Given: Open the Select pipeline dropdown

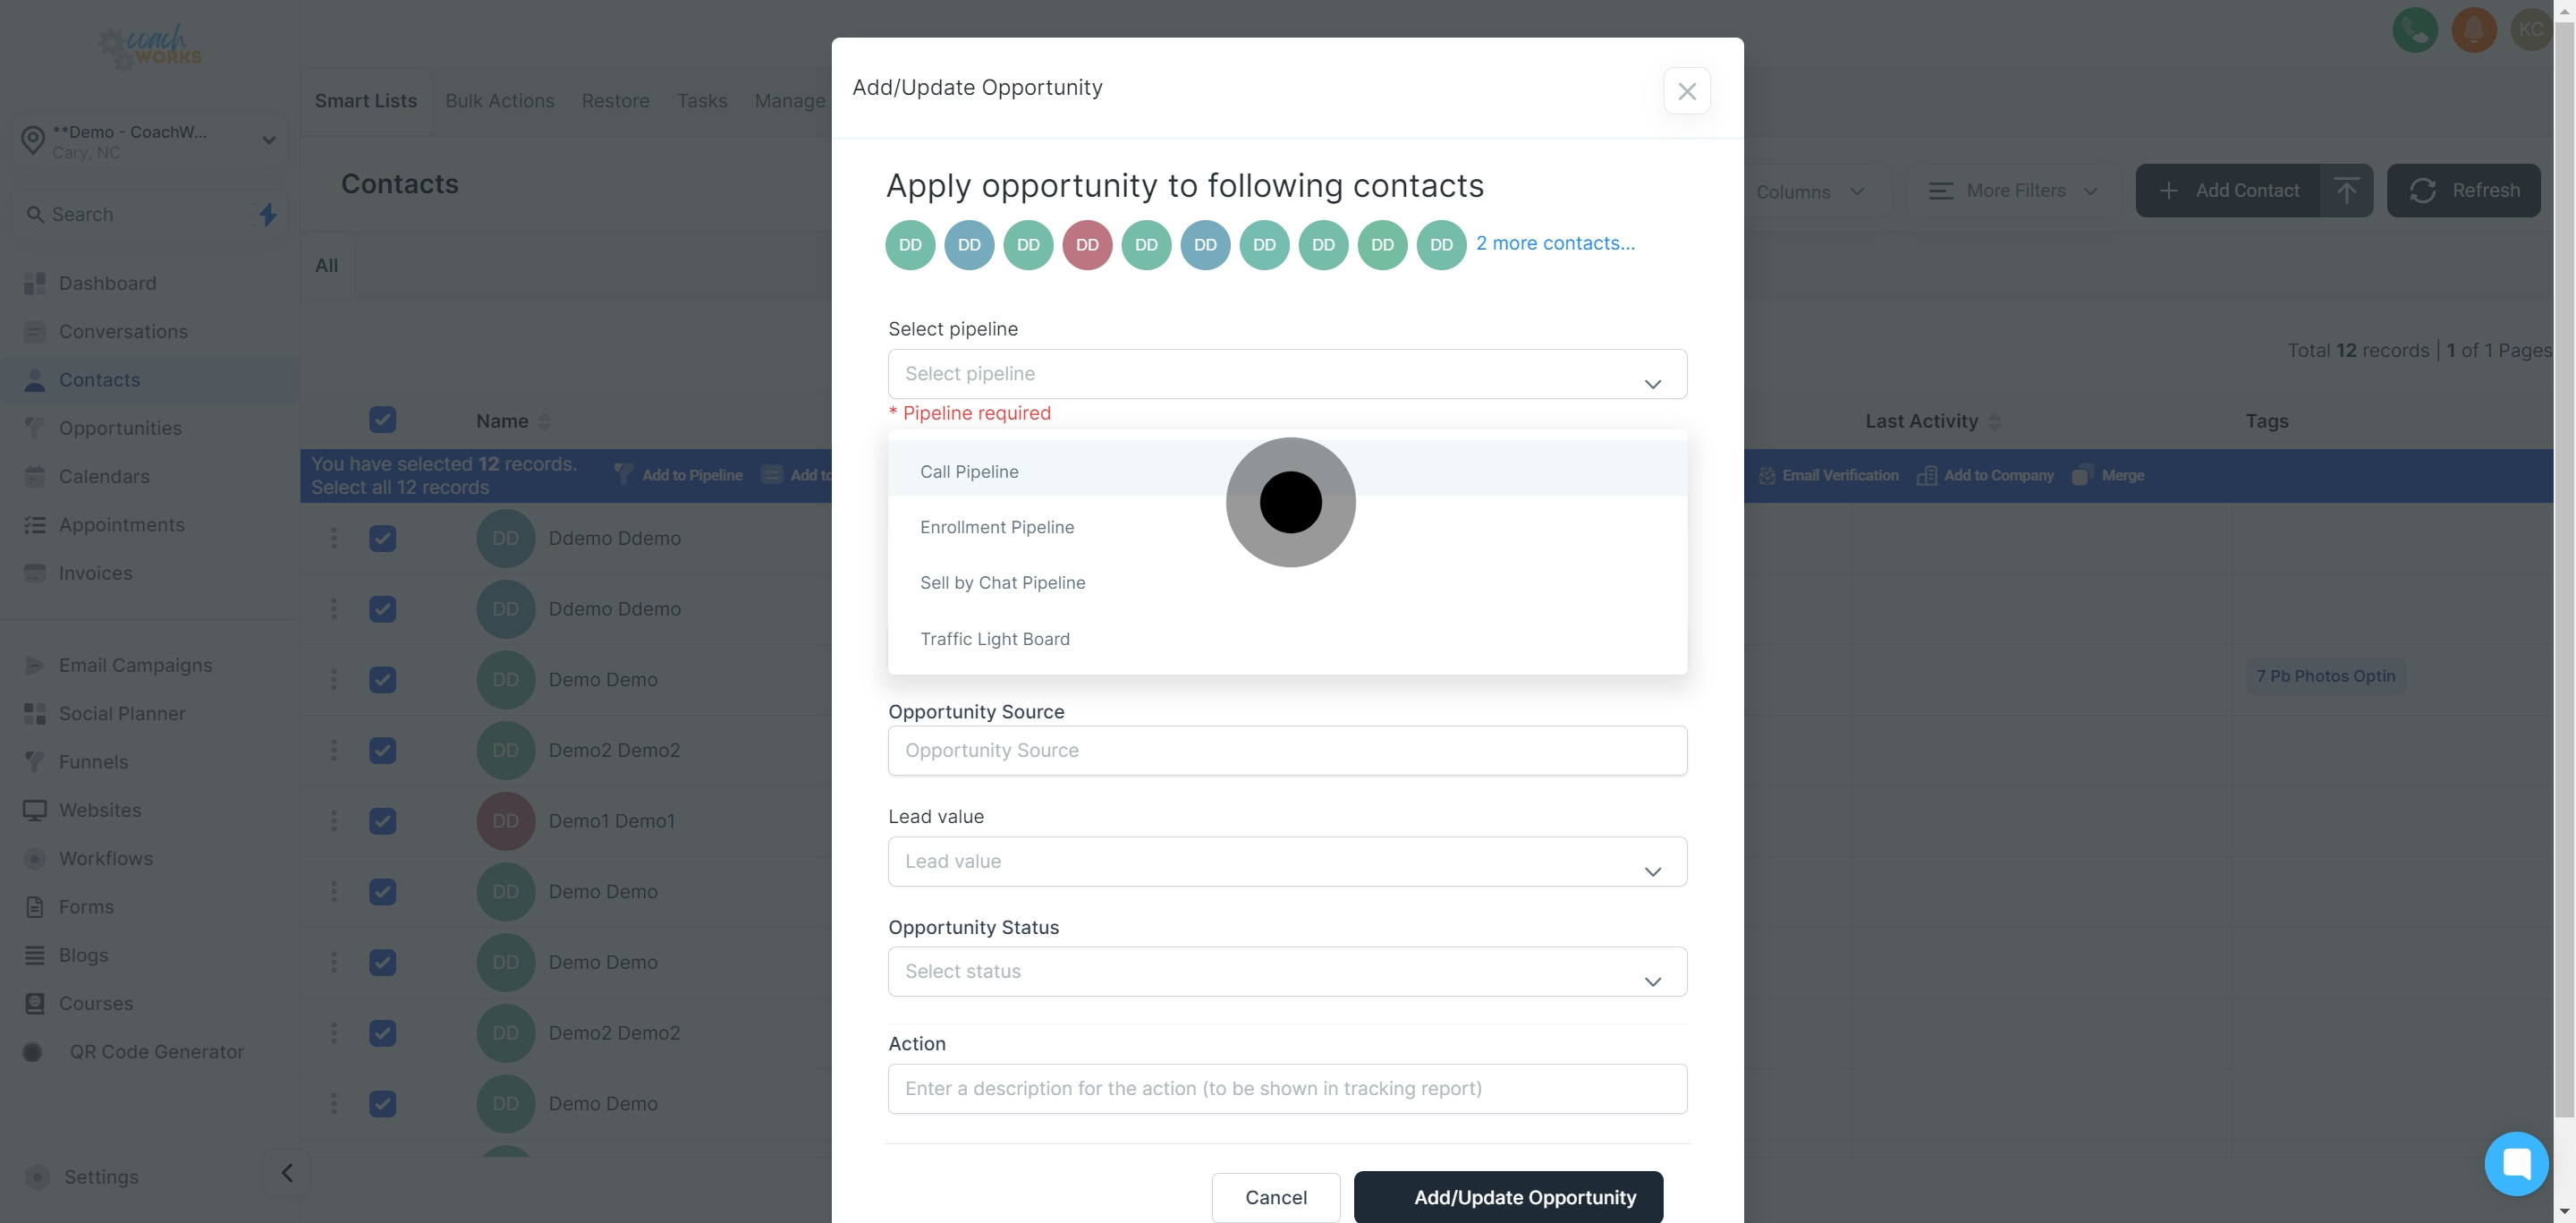Looking at the screenshot, I should (1287, 373).
